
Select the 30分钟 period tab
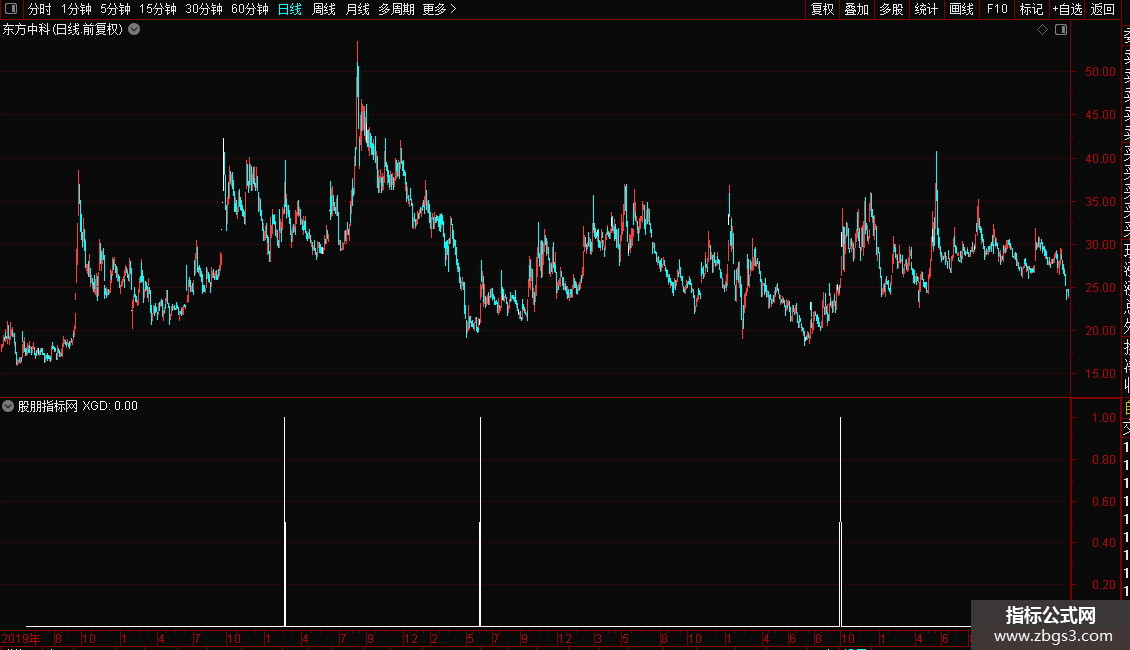(x=204, y=9)
